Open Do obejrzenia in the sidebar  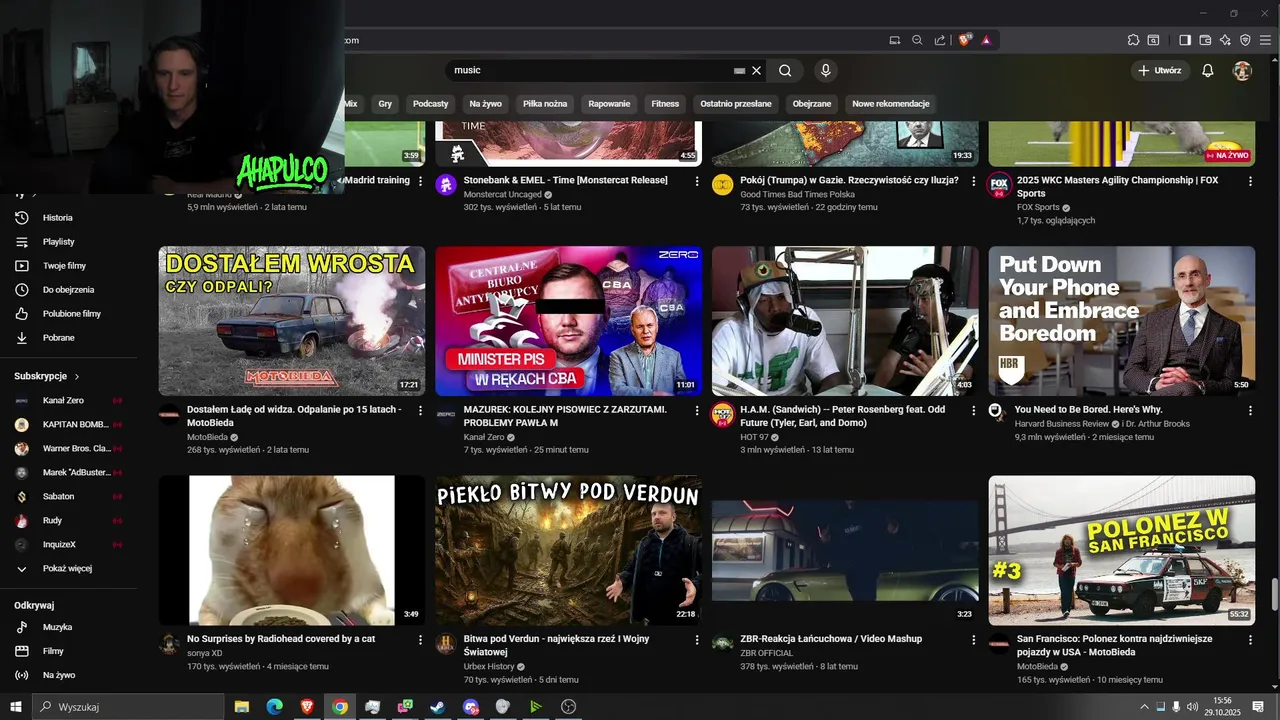tap(68, 290)
